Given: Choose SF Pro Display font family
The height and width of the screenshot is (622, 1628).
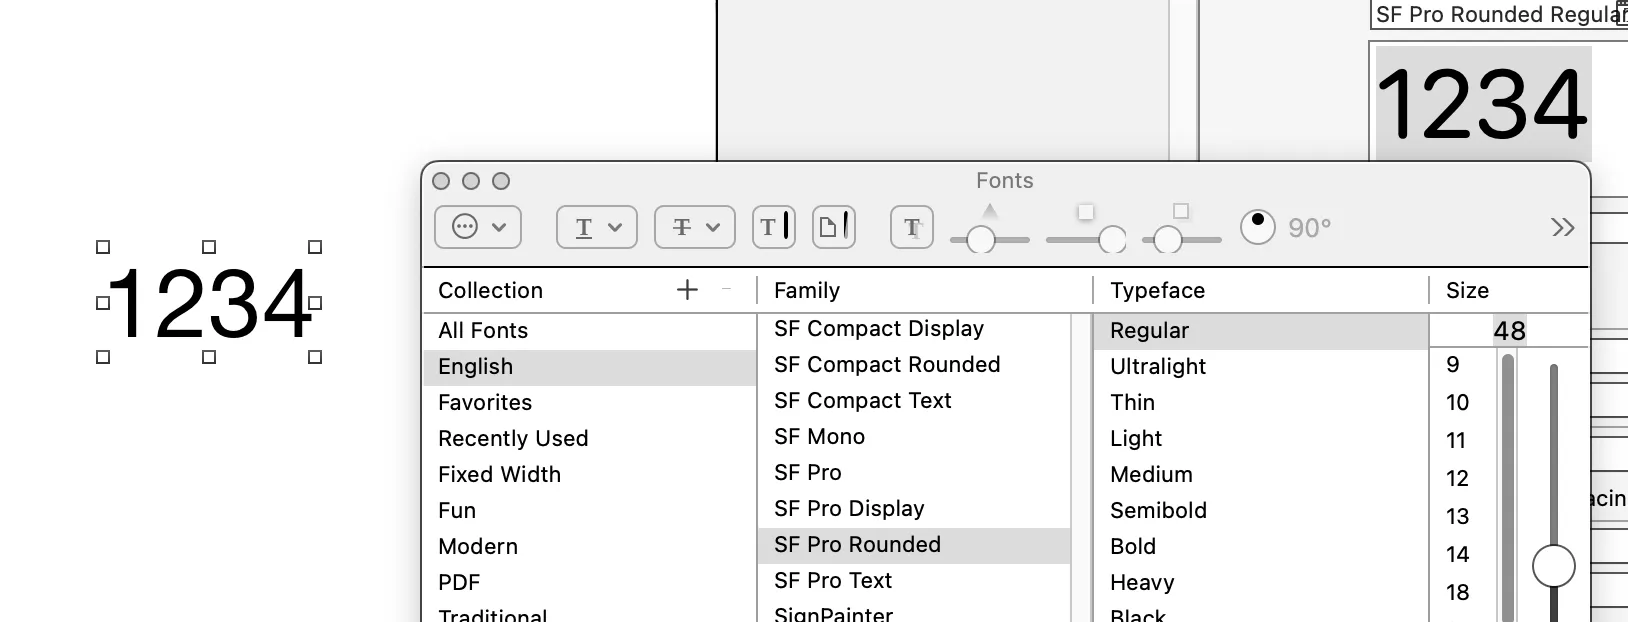Looking at the screenshot, I should 915,508.
